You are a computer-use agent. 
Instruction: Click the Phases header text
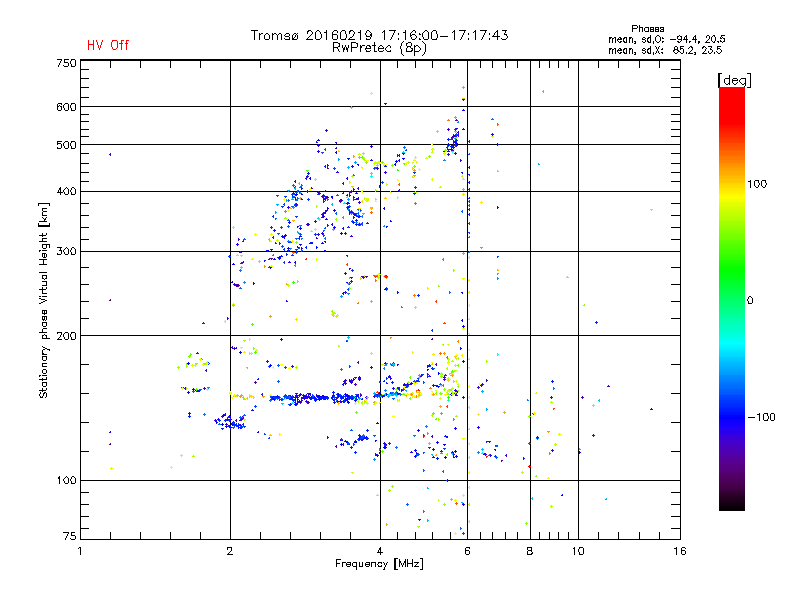[647, 29]
